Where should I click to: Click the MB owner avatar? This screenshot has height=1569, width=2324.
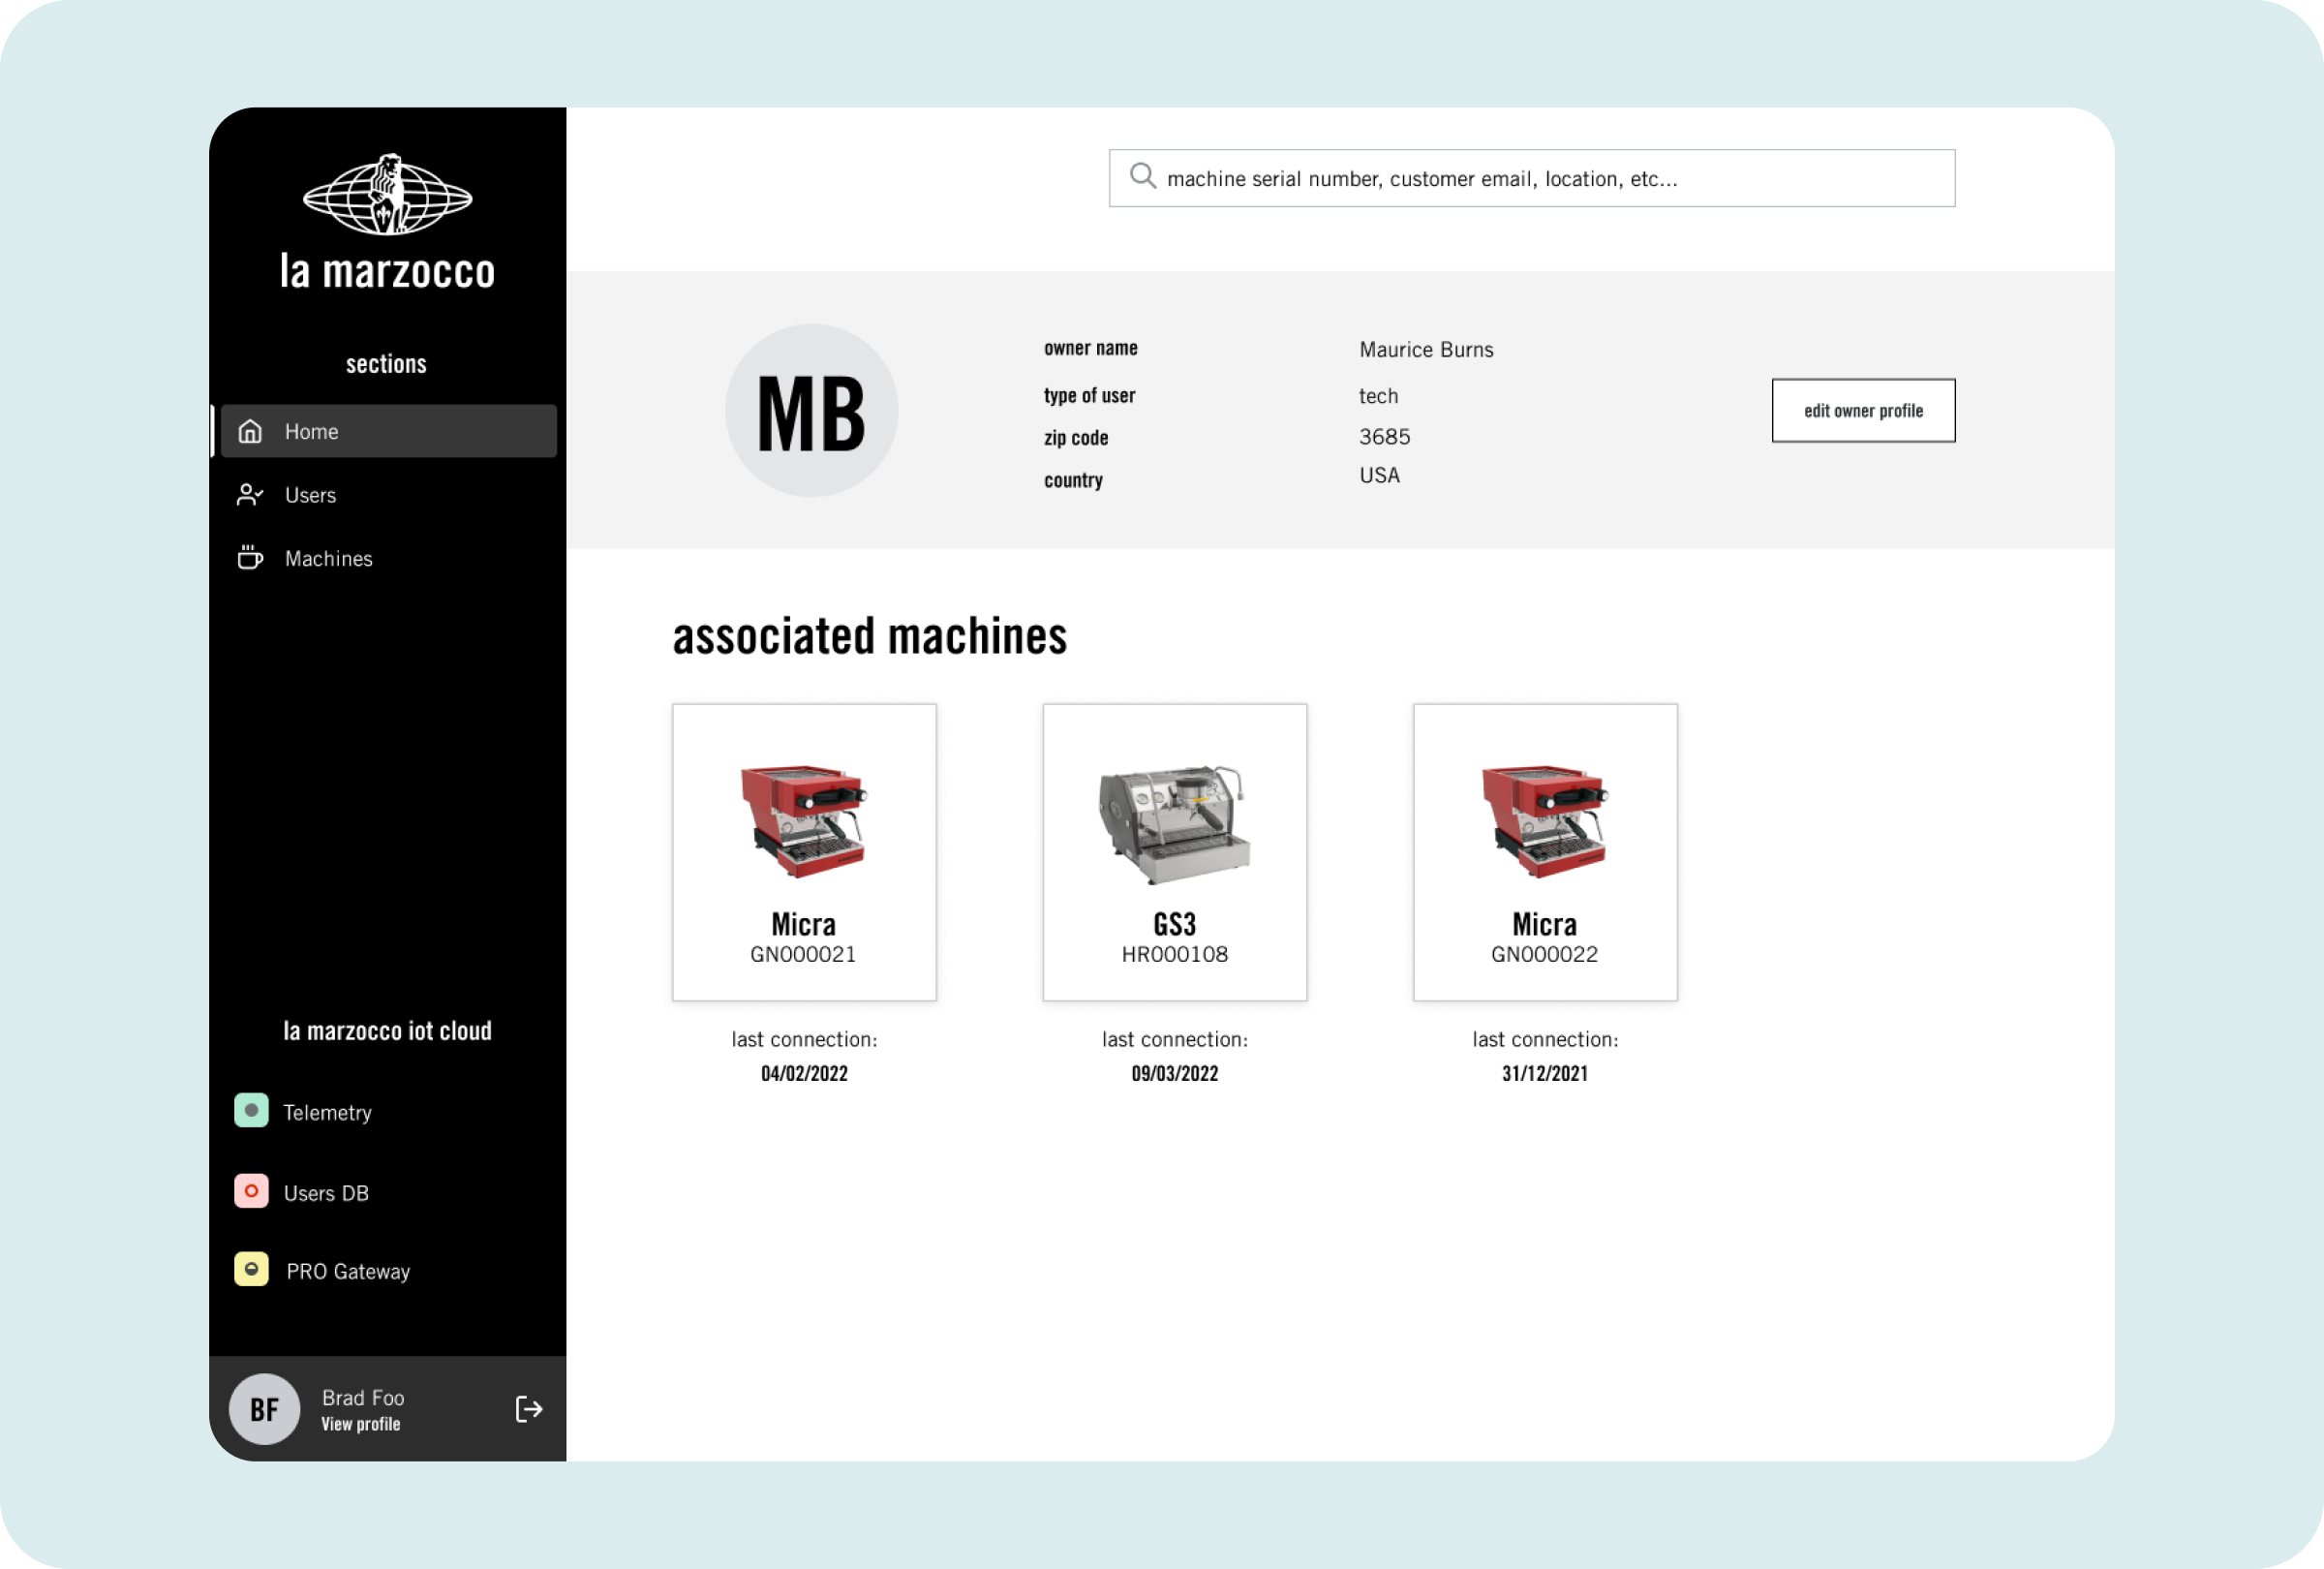coord(812,411)
